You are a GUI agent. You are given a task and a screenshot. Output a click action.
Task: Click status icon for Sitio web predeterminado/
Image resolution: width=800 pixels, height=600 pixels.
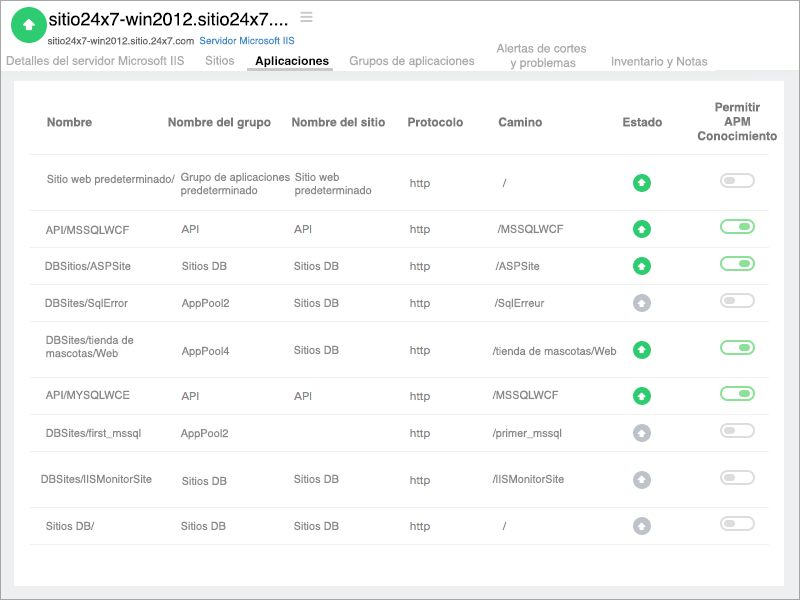[642, 183]
